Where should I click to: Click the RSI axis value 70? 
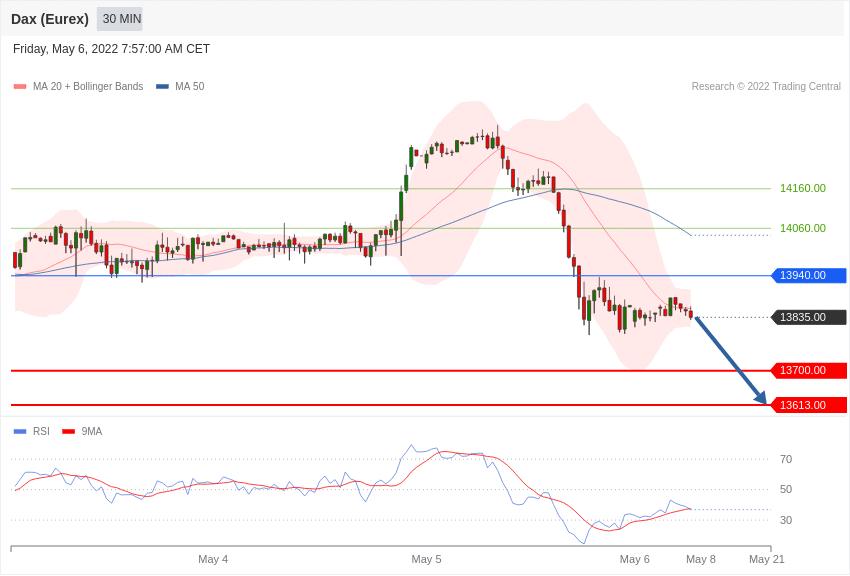point(786,459)
